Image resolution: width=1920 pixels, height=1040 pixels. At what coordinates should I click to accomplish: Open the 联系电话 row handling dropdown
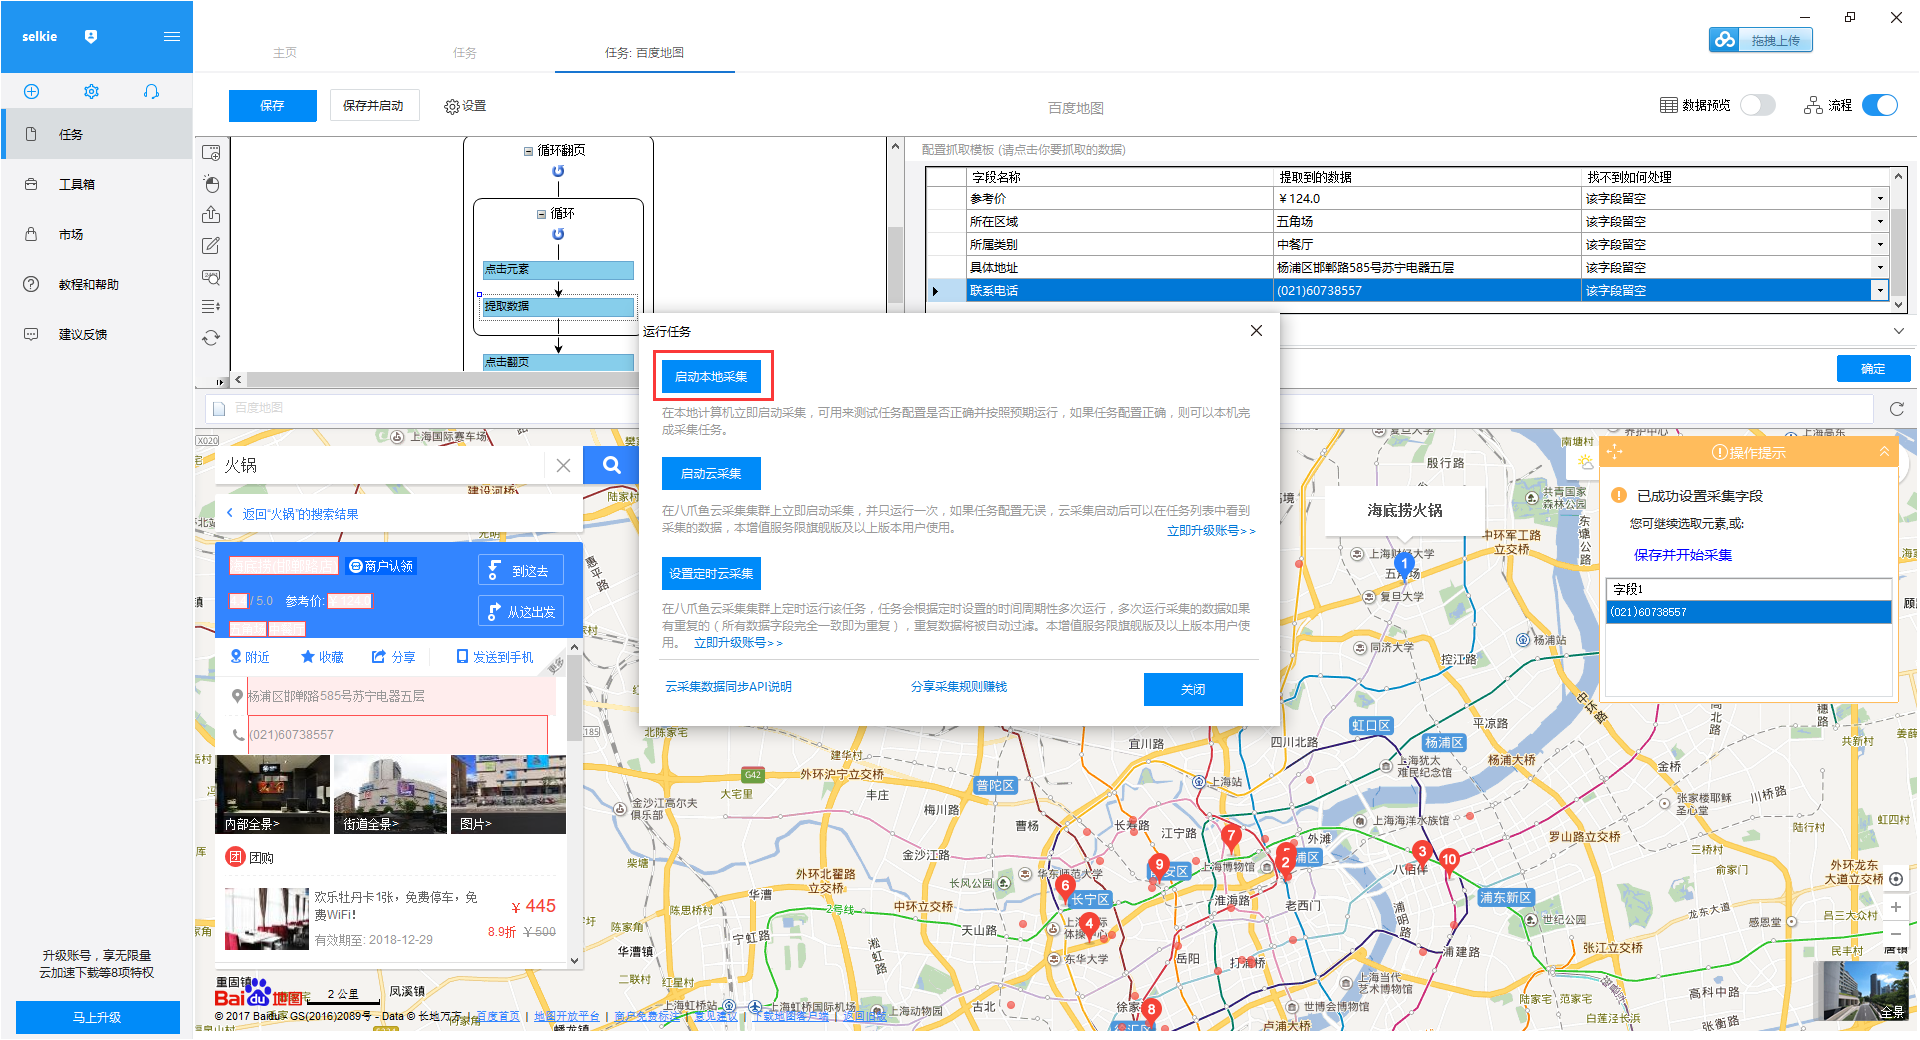(1880, 291)
